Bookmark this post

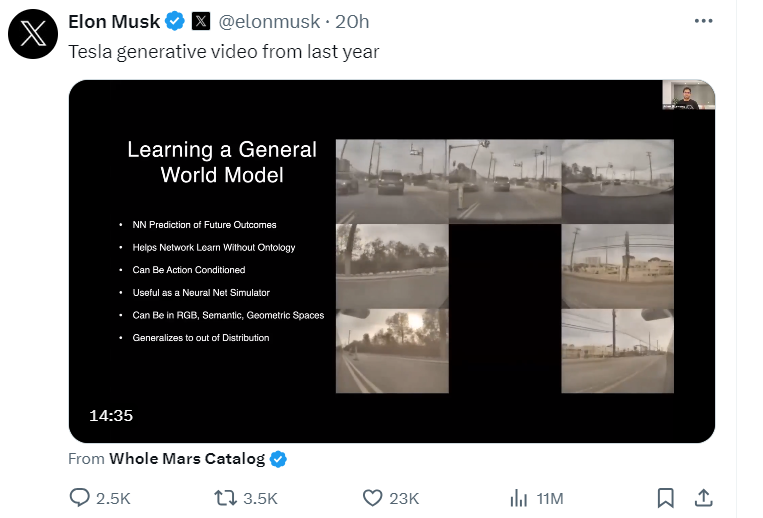point(665,497)
